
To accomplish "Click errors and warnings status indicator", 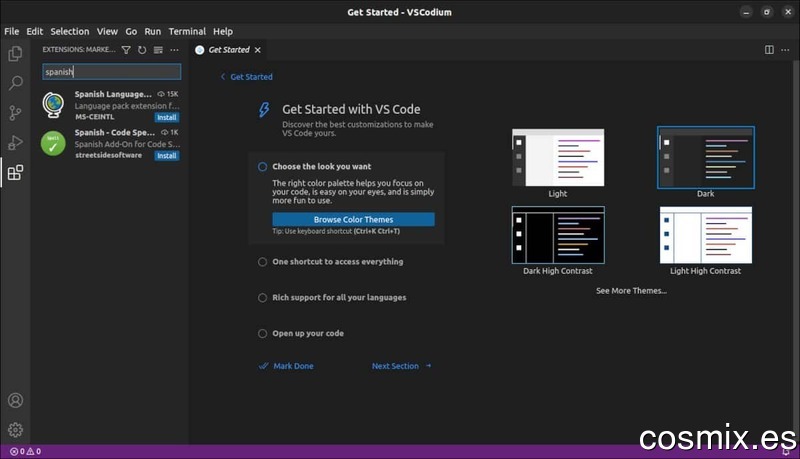I will click(26, 451).
